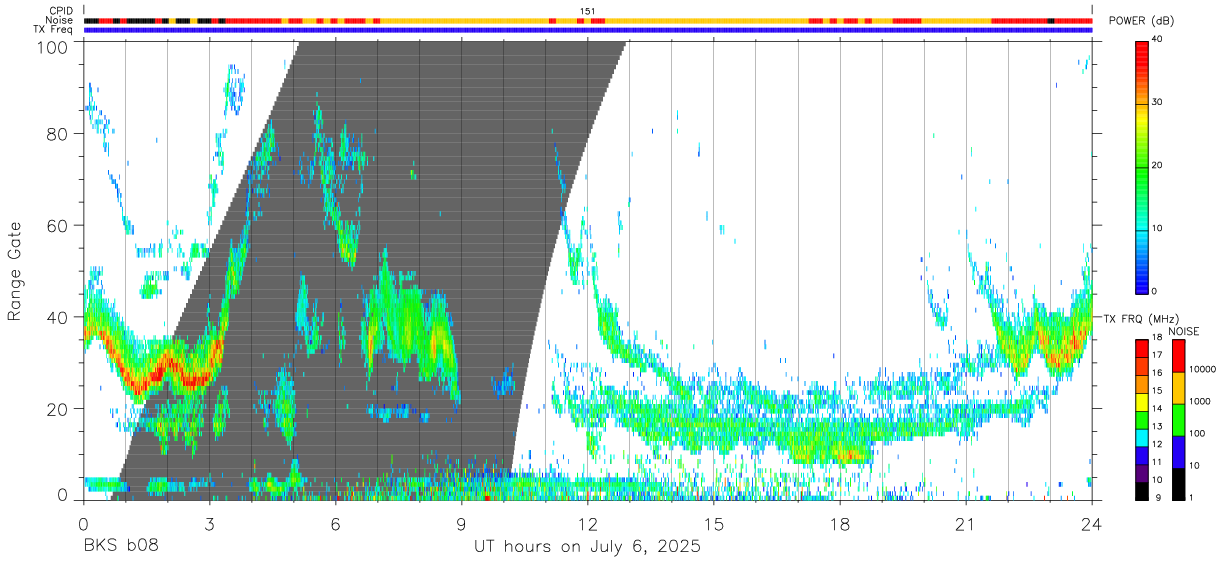The height and width of the screenshot is (567, 1228).
Task: Click the Noise indicator strip
Action: (x=588, y=20)
